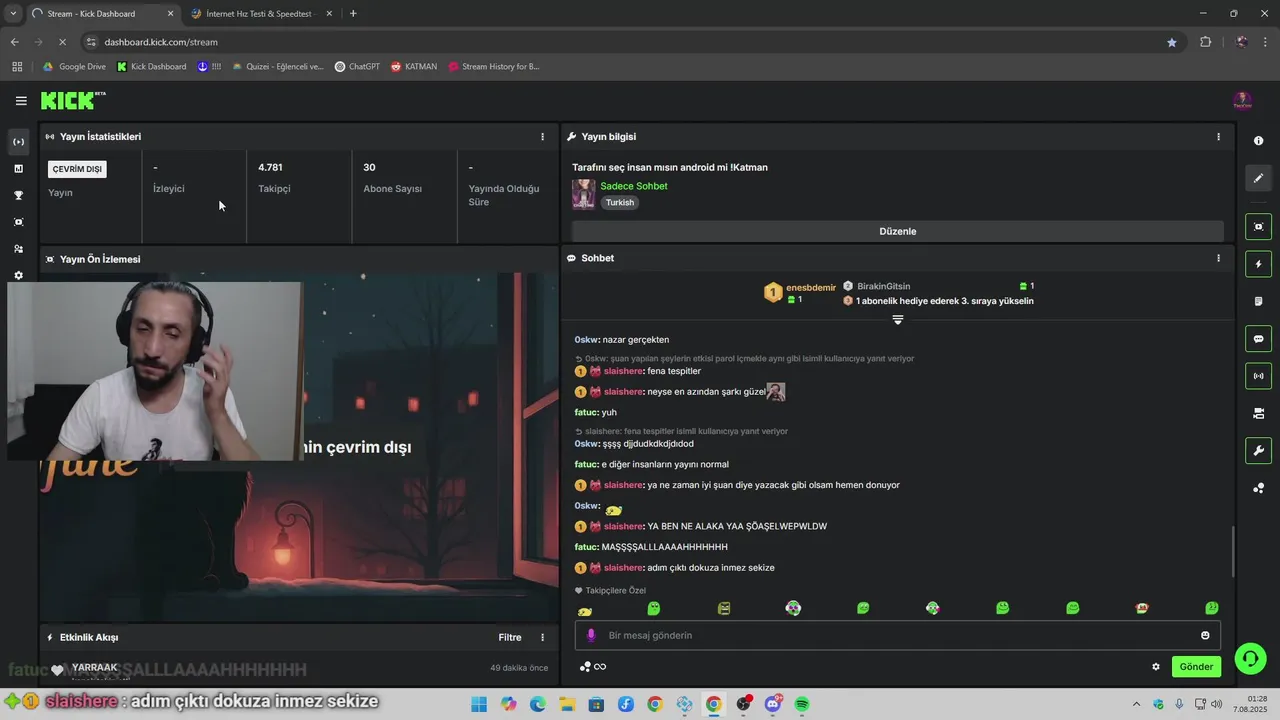Open options menu for Yayın bilgisi panel
The width and height of the screenshot is (1280, 720).
click(x=1218, y=137)
